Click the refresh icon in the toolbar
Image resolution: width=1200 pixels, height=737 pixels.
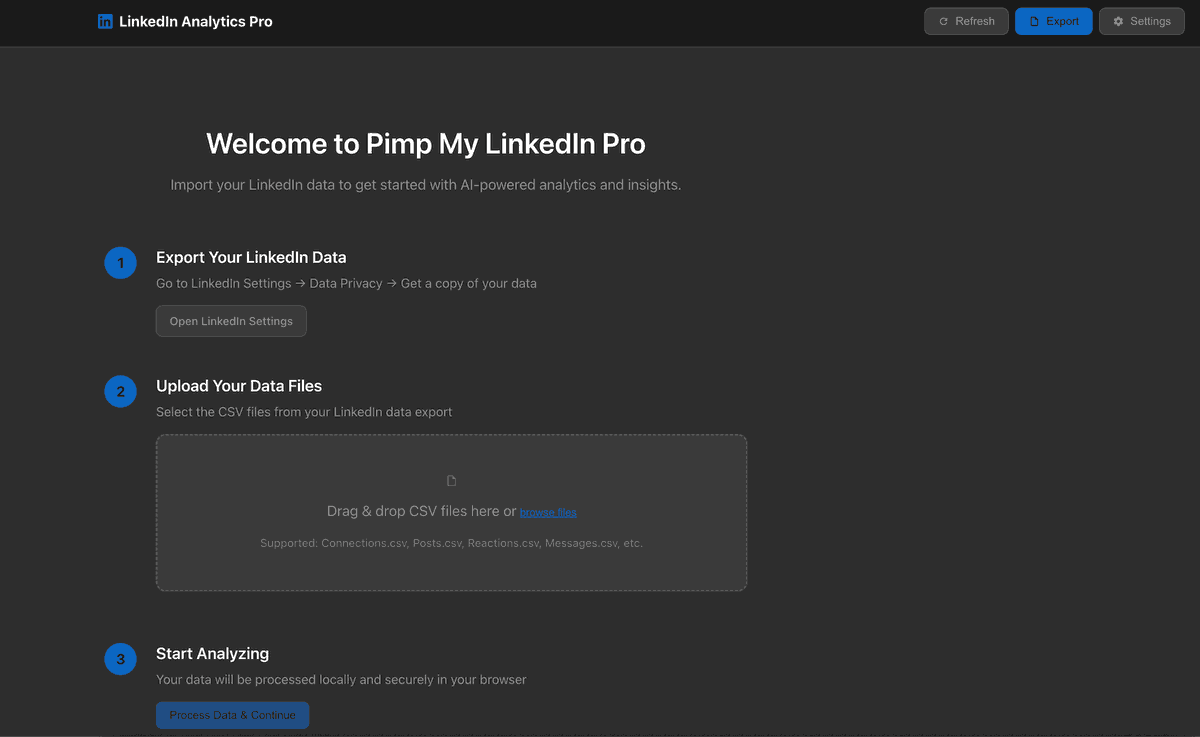click(x=944, y=20)
